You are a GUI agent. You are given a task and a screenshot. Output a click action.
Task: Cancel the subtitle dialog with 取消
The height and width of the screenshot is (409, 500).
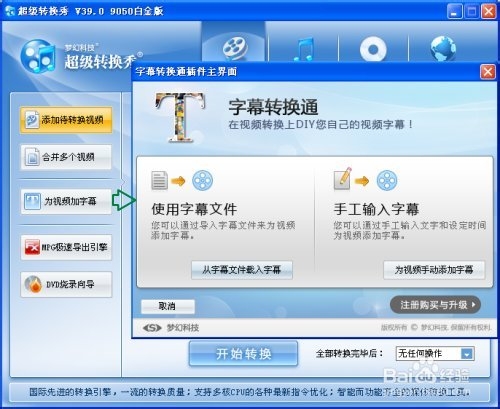(x=168, y=306)
